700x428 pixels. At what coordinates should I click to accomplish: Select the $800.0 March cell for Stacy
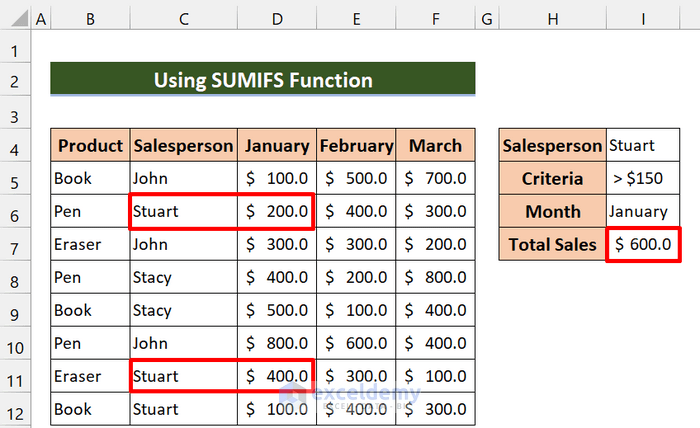435,277
